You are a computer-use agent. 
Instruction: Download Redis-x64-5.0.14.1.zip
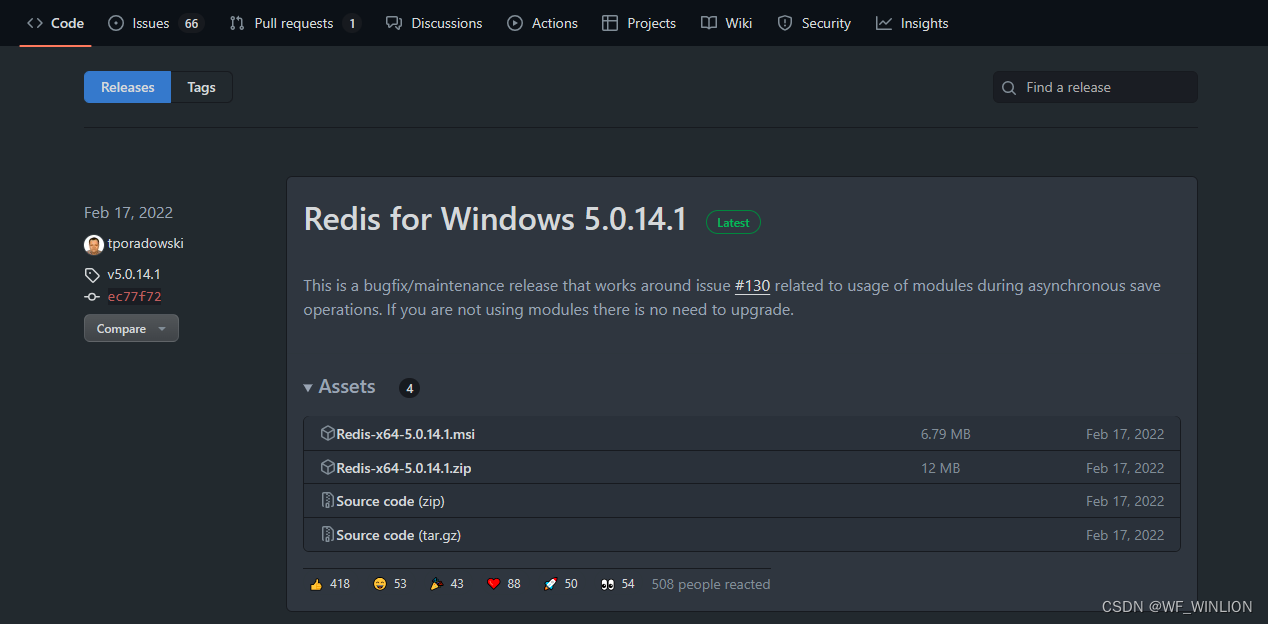(404, 468)
